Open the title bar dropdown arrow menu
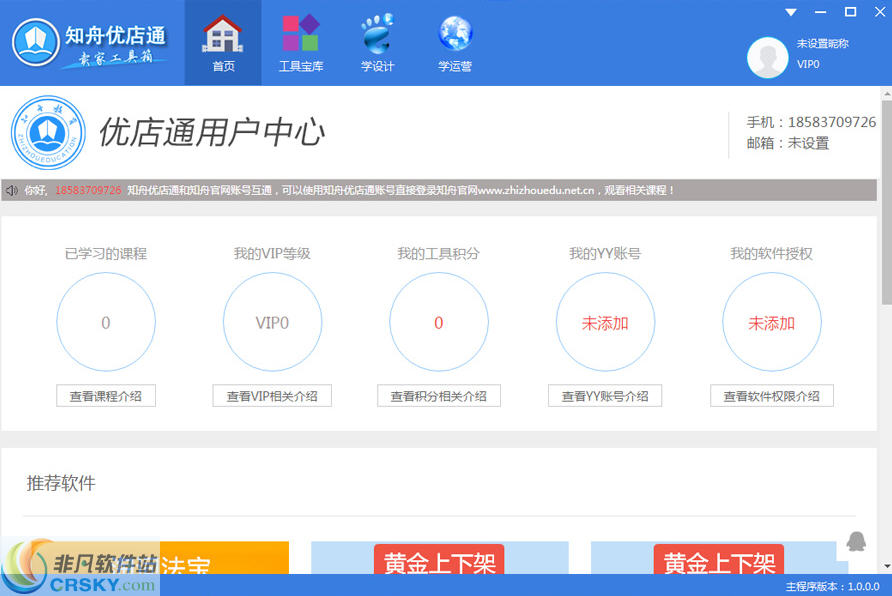This screenshot has width=892, height=596. coord(791,12)
